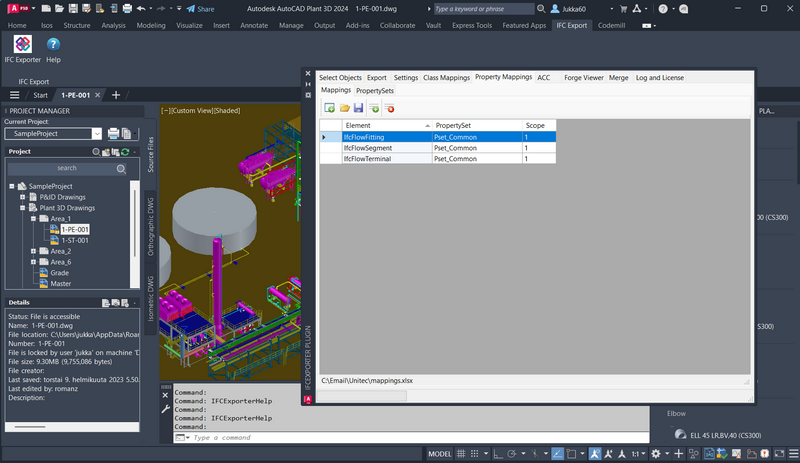
Task: Expand the Area_2 folder
Action: click(x=33, y=251)
